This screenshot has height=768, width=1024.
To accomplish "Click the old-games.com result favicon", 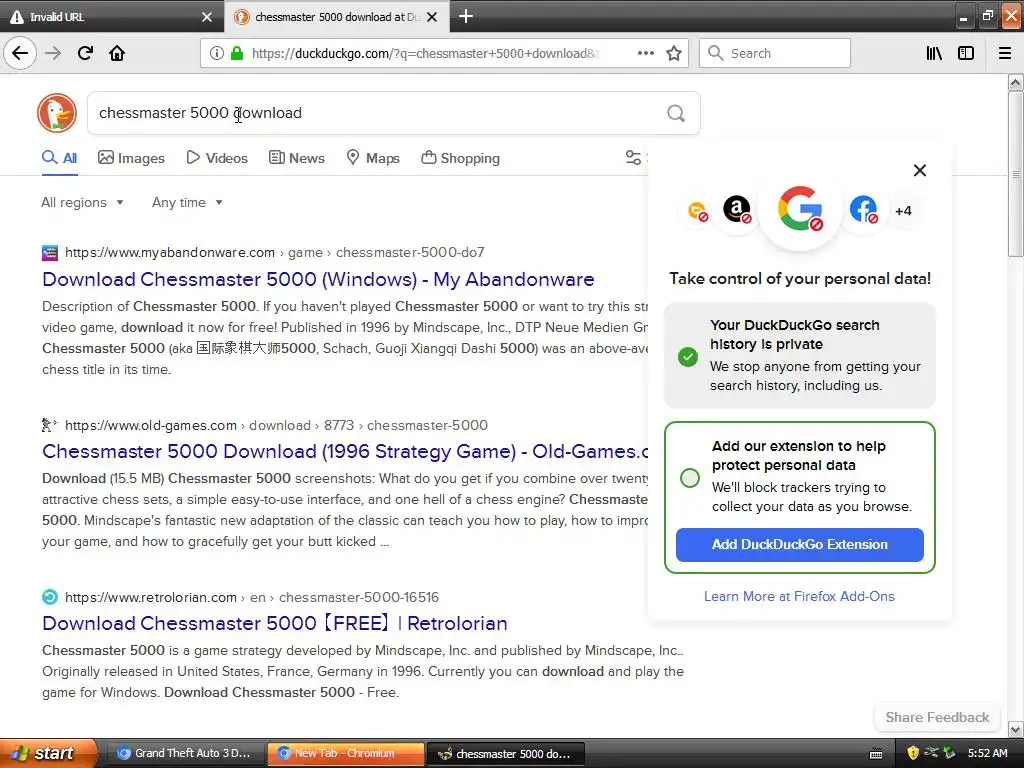I will 50,425.
